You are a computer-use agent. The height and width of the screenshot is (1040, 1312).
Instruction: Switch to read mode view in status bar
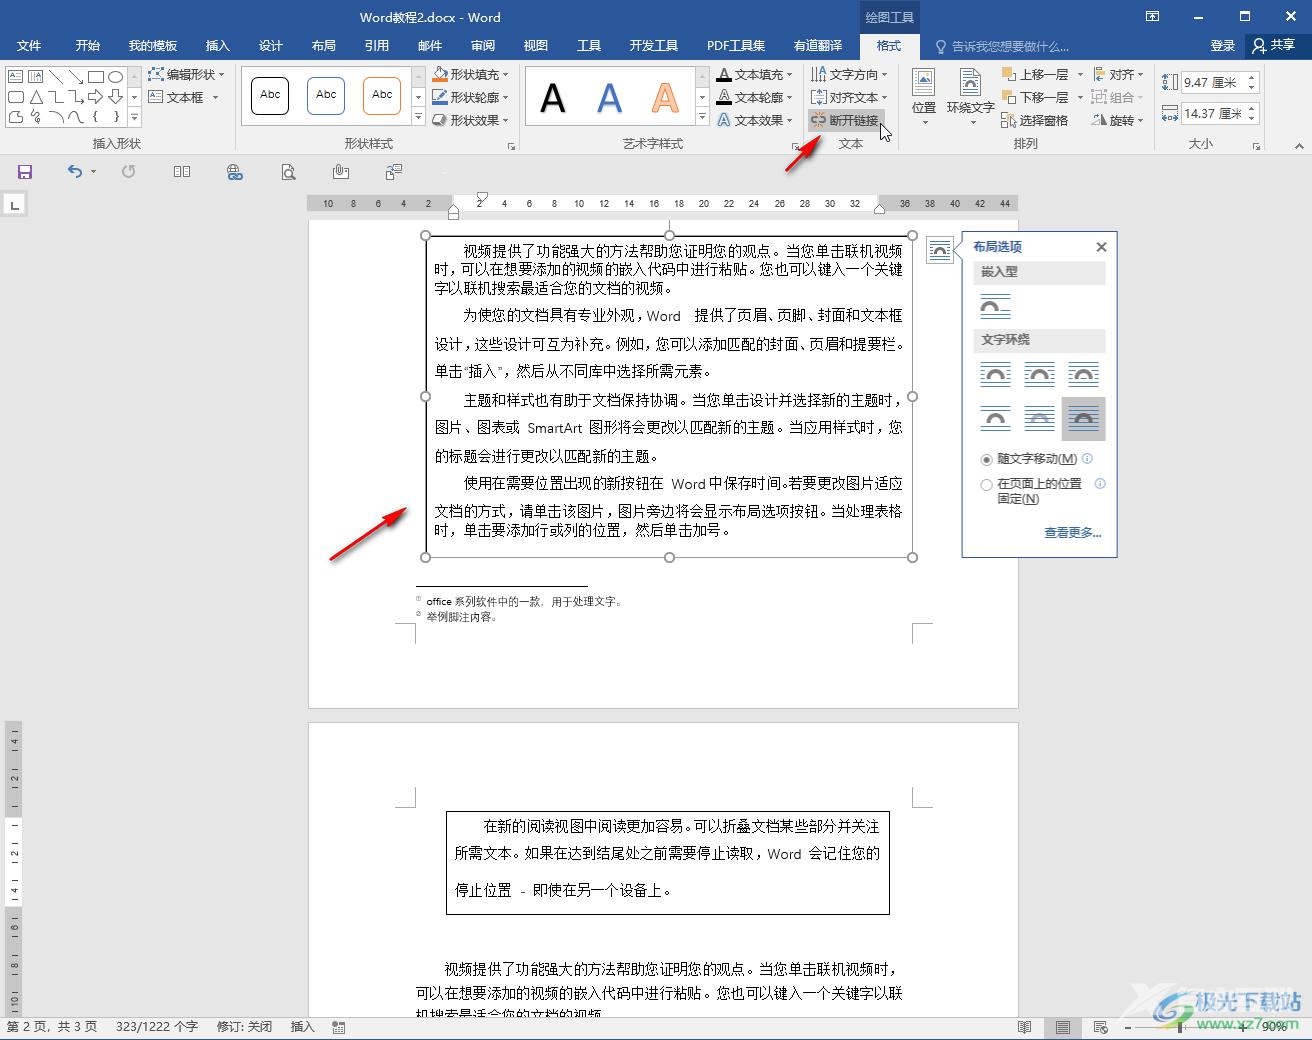point(1024,1027)
